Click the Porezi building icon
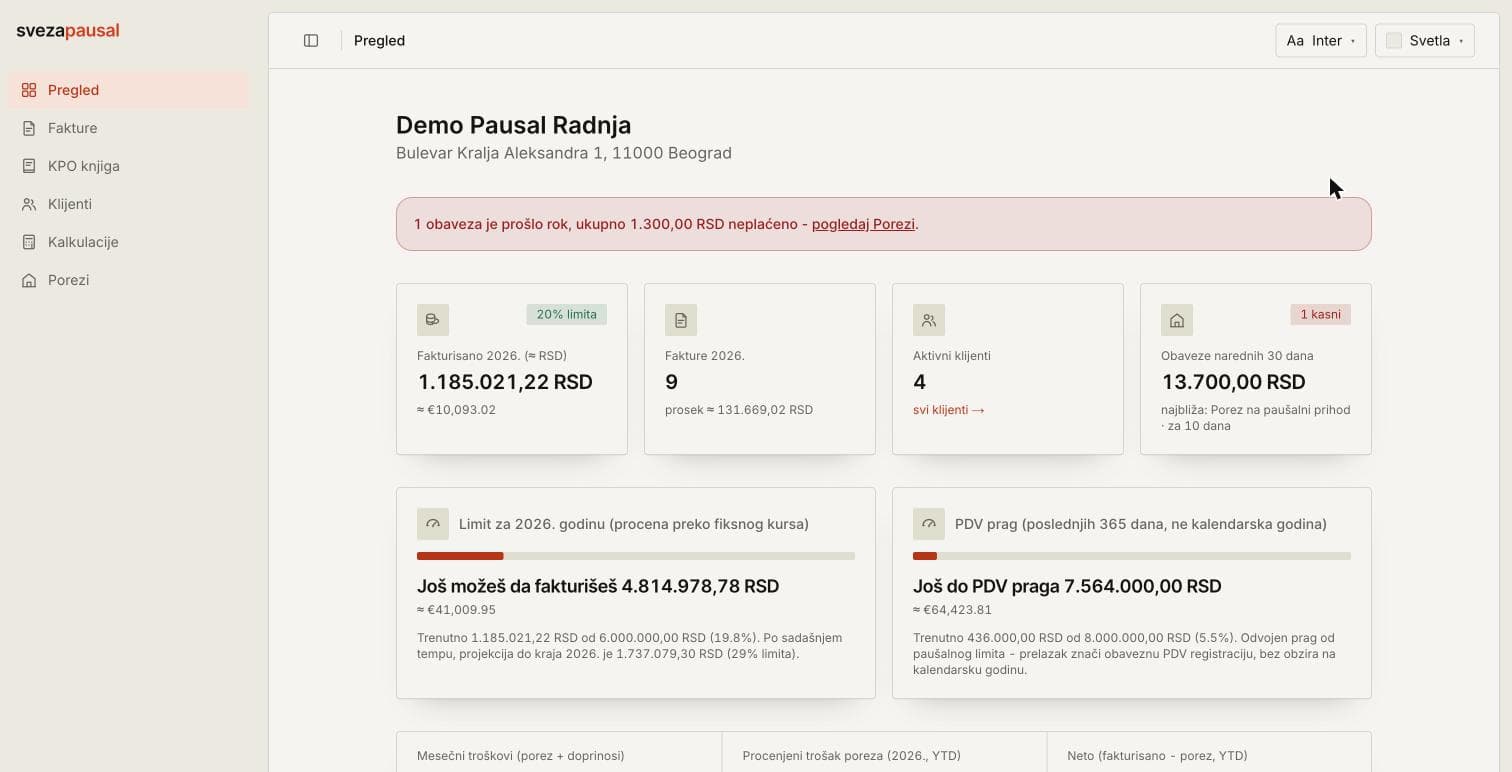This screenshot has height=772, width=1512. [x=29, y=280]
